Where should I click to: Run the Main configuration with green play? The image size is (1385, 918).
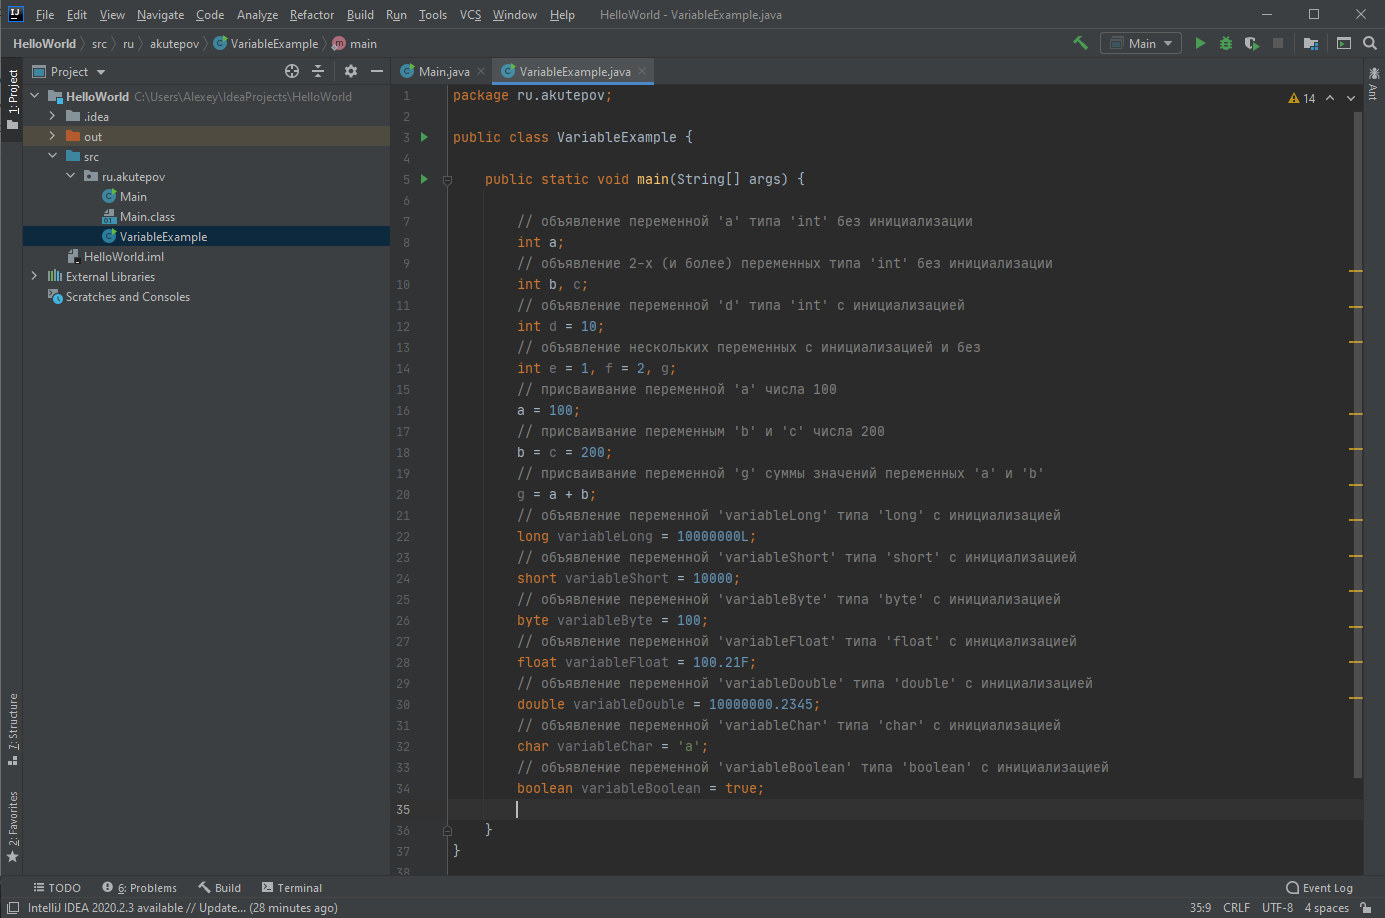point(1200,43)
